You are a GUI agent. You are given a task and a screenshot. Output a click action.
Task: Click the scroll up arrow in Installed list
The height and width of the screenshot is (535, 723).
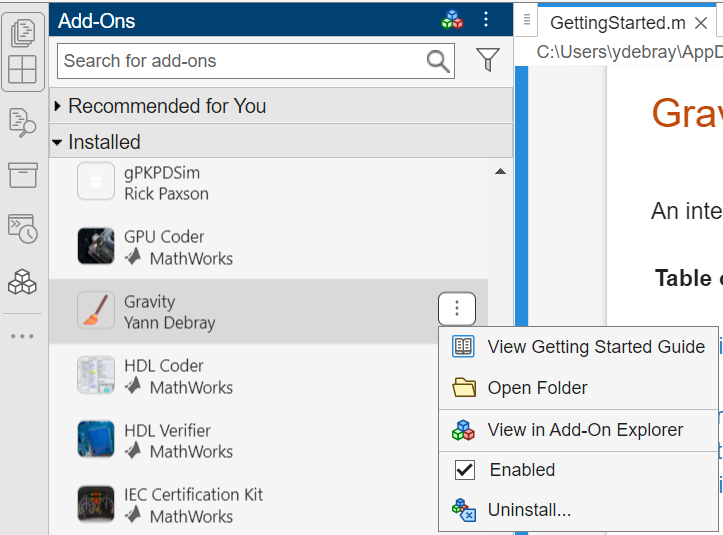(500, 172)
